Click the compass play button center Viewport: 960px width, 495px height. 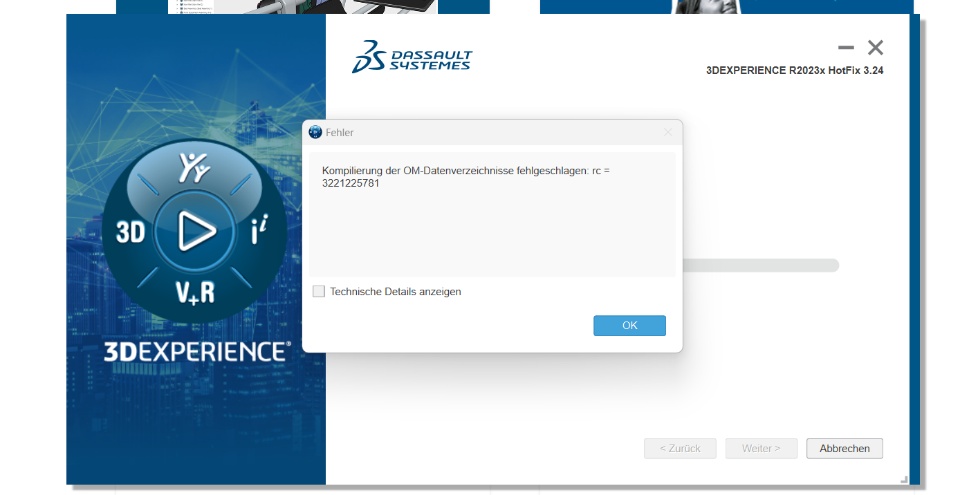[195, 231]
